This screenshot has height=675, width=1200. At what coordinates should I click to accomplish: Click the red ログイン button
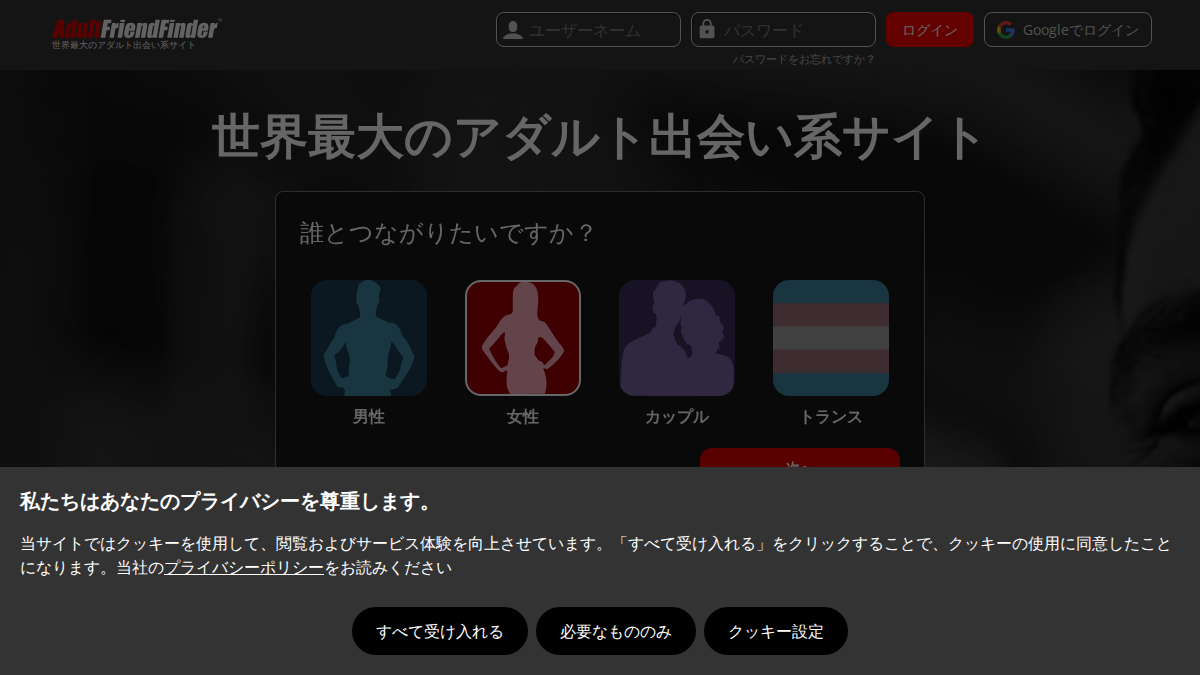tap(930, 30)
